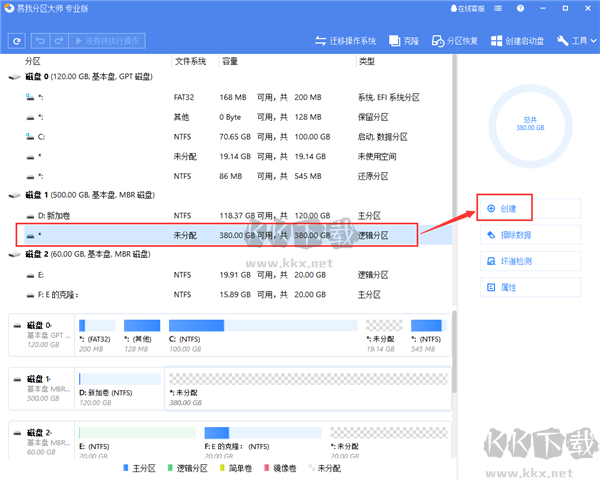The image size is (600, 480).
Task: Click the refresh icon in toolbar
Action: pyautogui.click(x=16, y=41)
